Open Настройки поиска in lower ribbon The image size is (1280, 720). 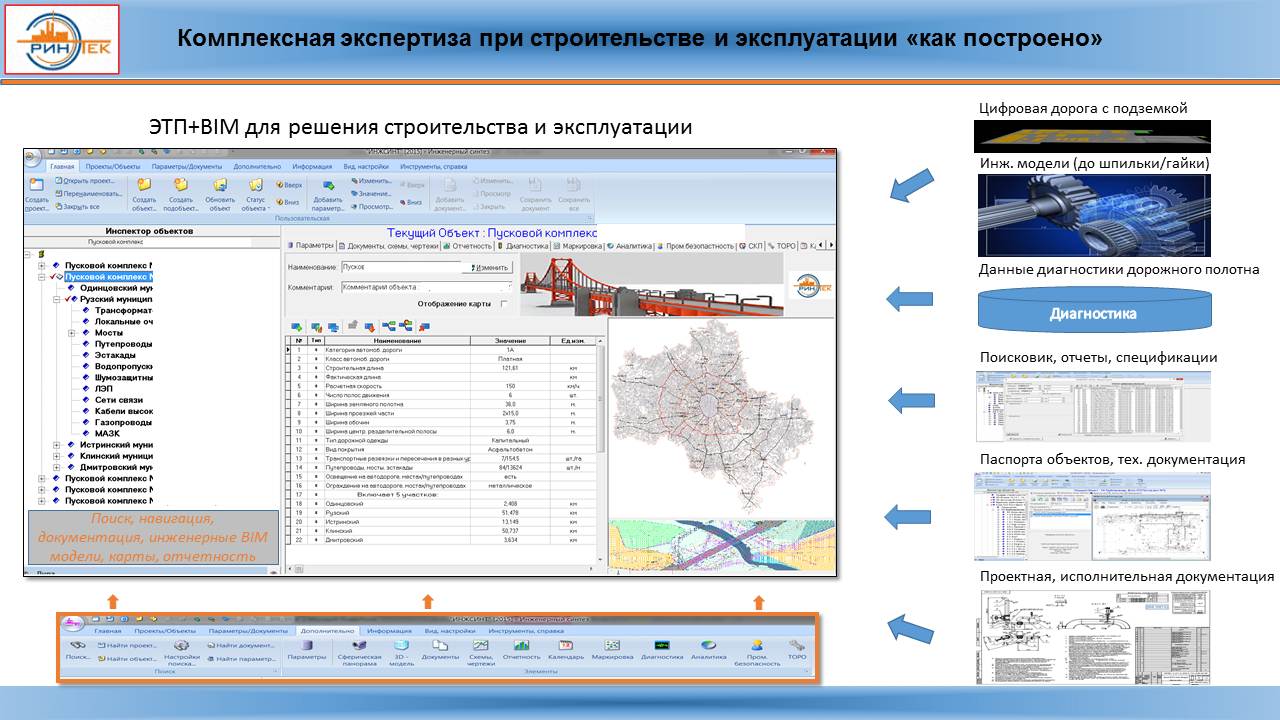tap(183, 647)
